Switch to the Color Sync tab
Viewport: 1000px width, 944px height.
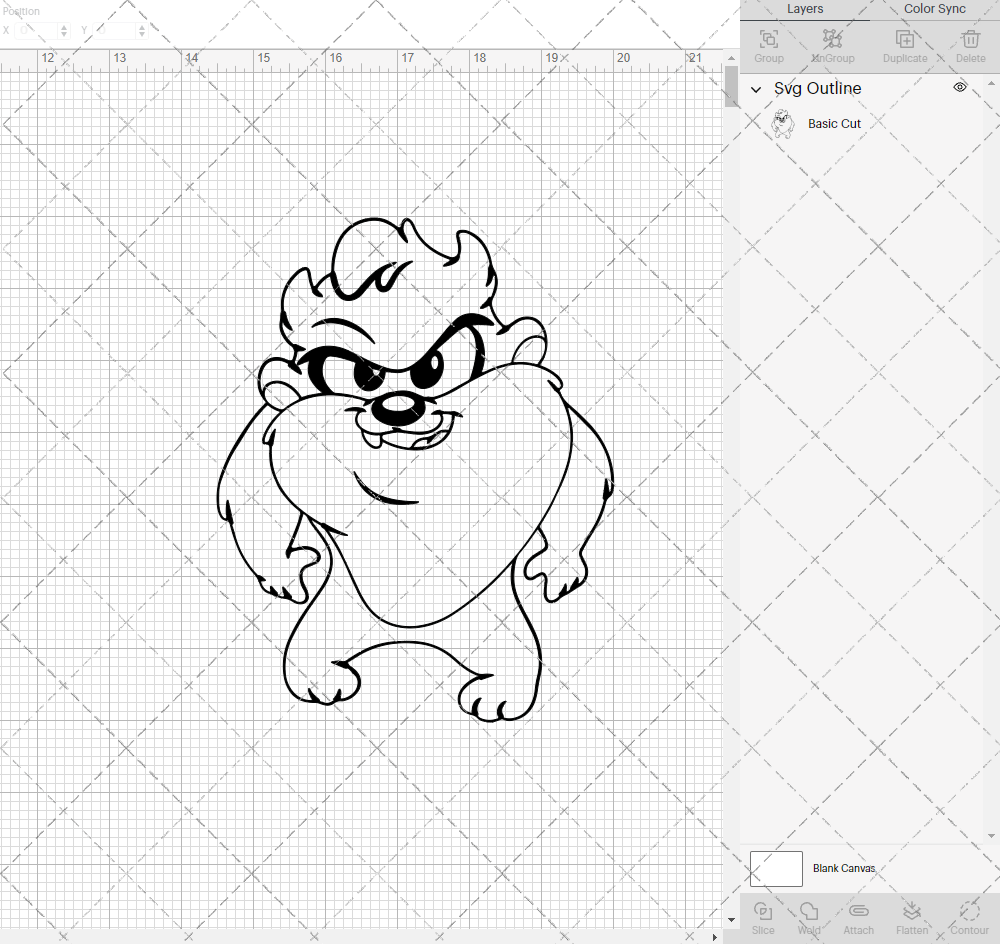[x=934, y=9]
